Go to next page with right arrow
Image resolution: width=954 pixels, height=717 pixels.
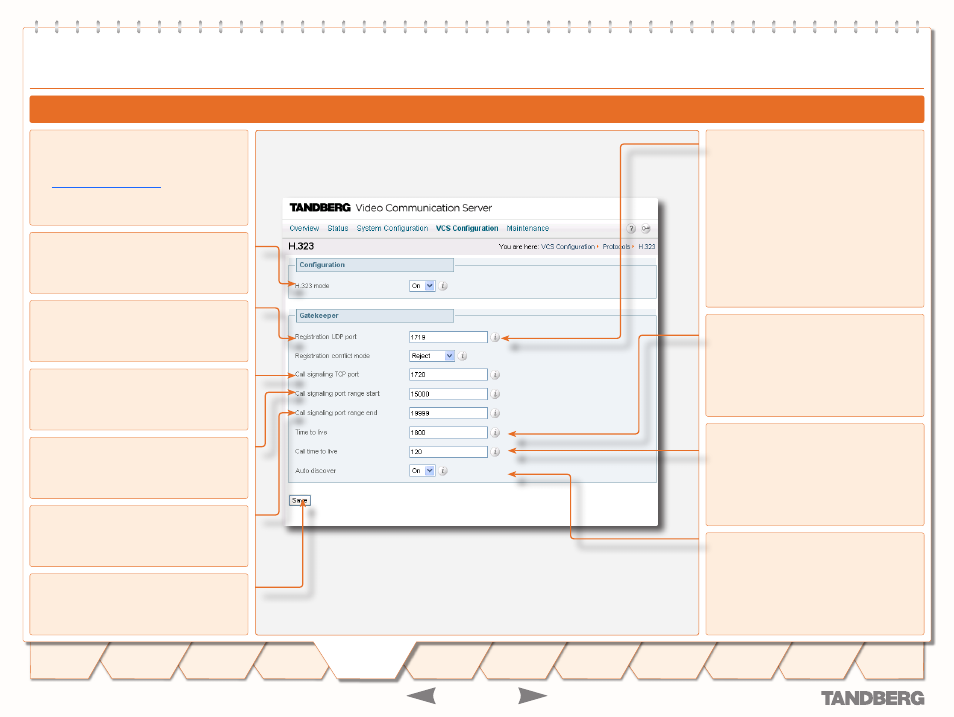532,696
